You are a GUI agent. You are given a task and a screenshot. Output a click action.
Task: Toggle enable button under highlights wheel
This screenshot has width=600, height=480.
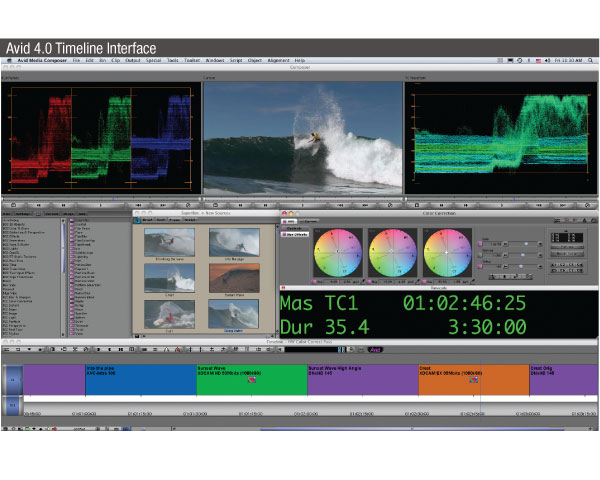424,282
